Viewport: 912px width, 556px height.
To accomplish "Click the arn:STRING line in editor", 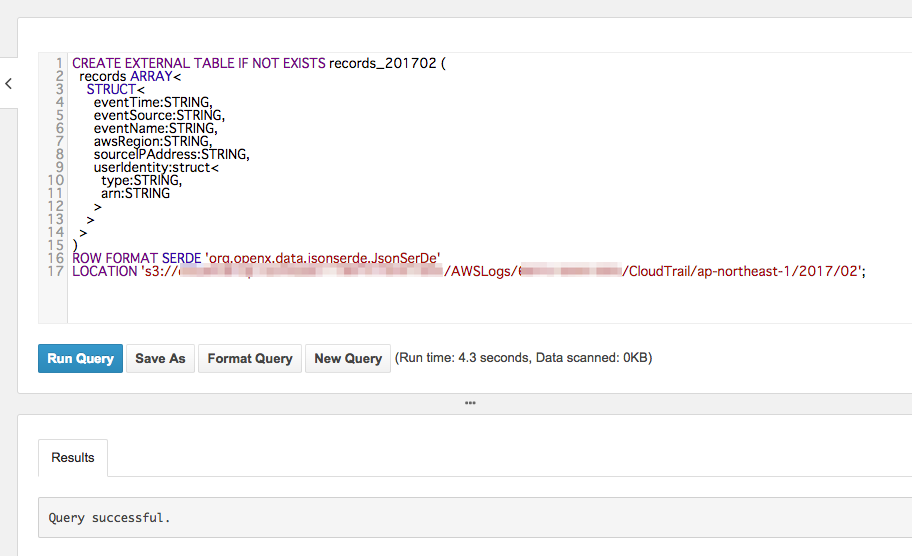I will 135,193.
